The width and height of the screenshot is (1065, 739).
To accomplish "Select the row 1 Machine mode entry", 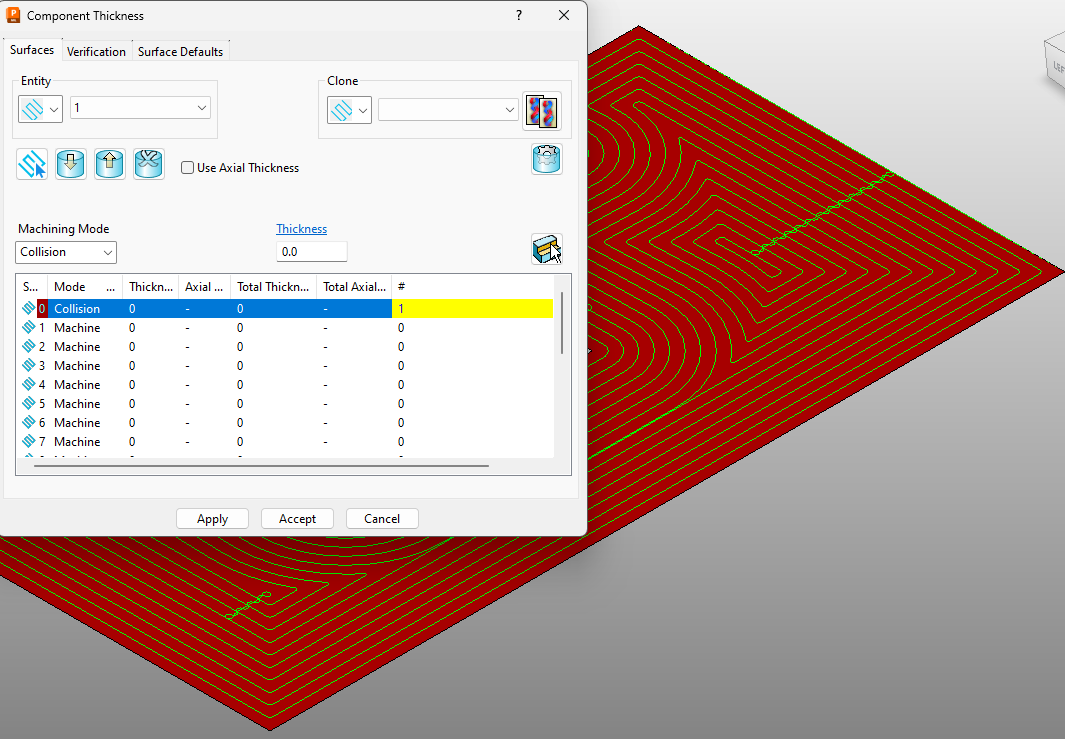I will click(77, 327).
